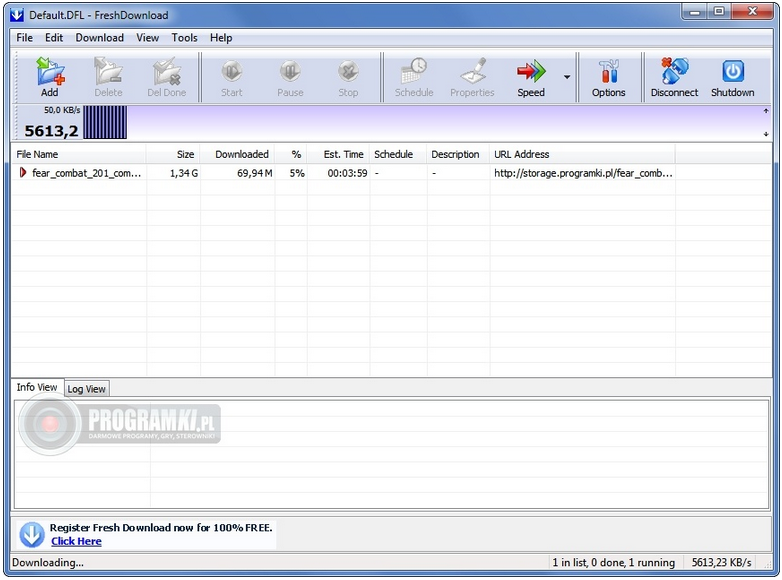
Task: Expand the Speed dropdown arrow
Action: [x=567, y=77]
